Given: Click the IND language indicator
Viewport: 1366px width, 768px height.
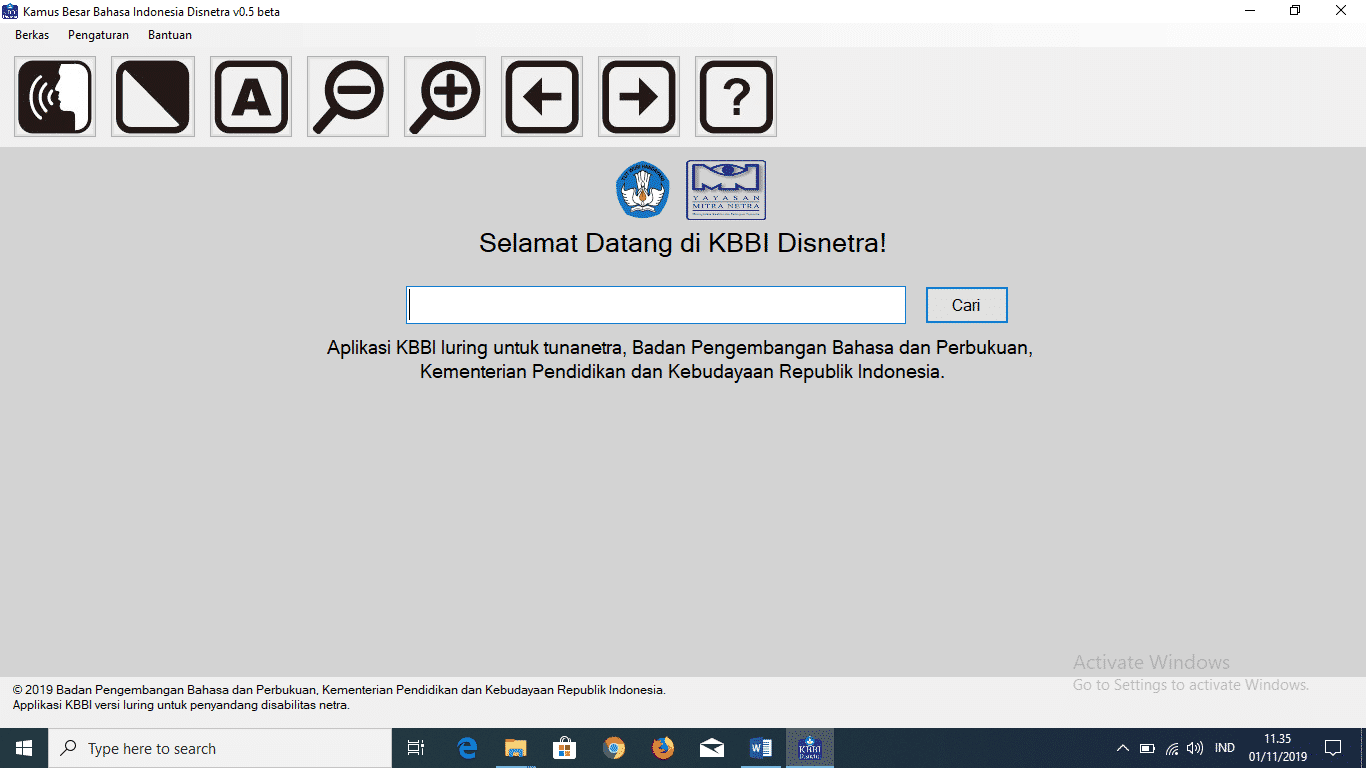Looking at the screenshot, I should click(x=1224, y=748).
